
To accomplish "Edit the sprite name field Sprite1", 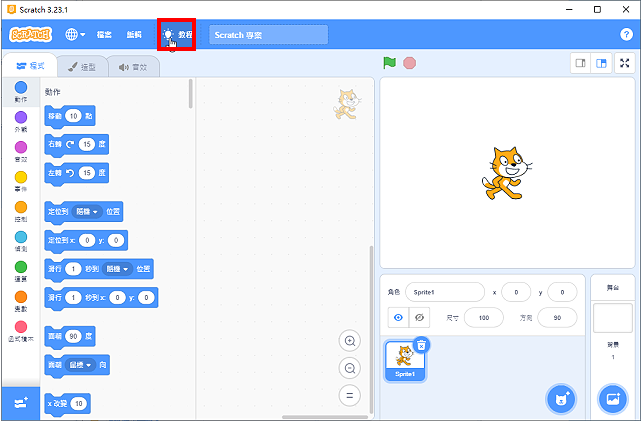I will 445,292.
